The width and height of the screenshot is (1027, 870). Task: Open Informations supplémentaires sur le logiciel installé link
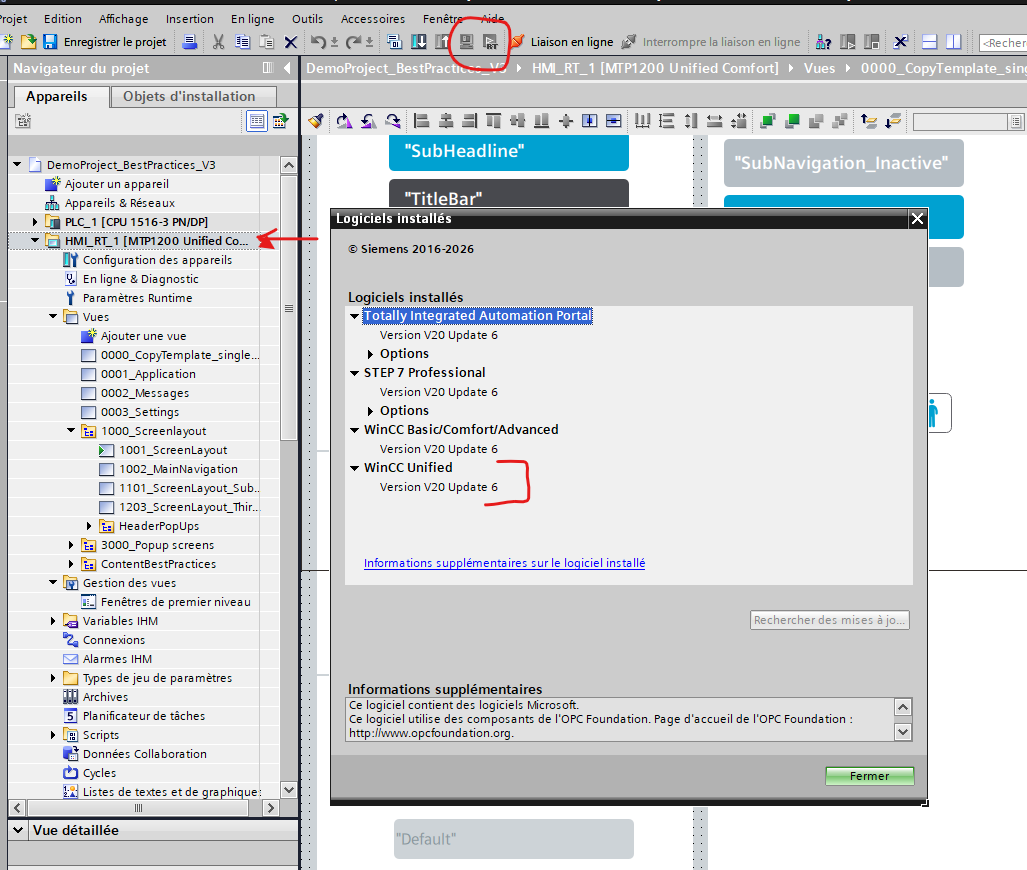[x=504, y=563]
